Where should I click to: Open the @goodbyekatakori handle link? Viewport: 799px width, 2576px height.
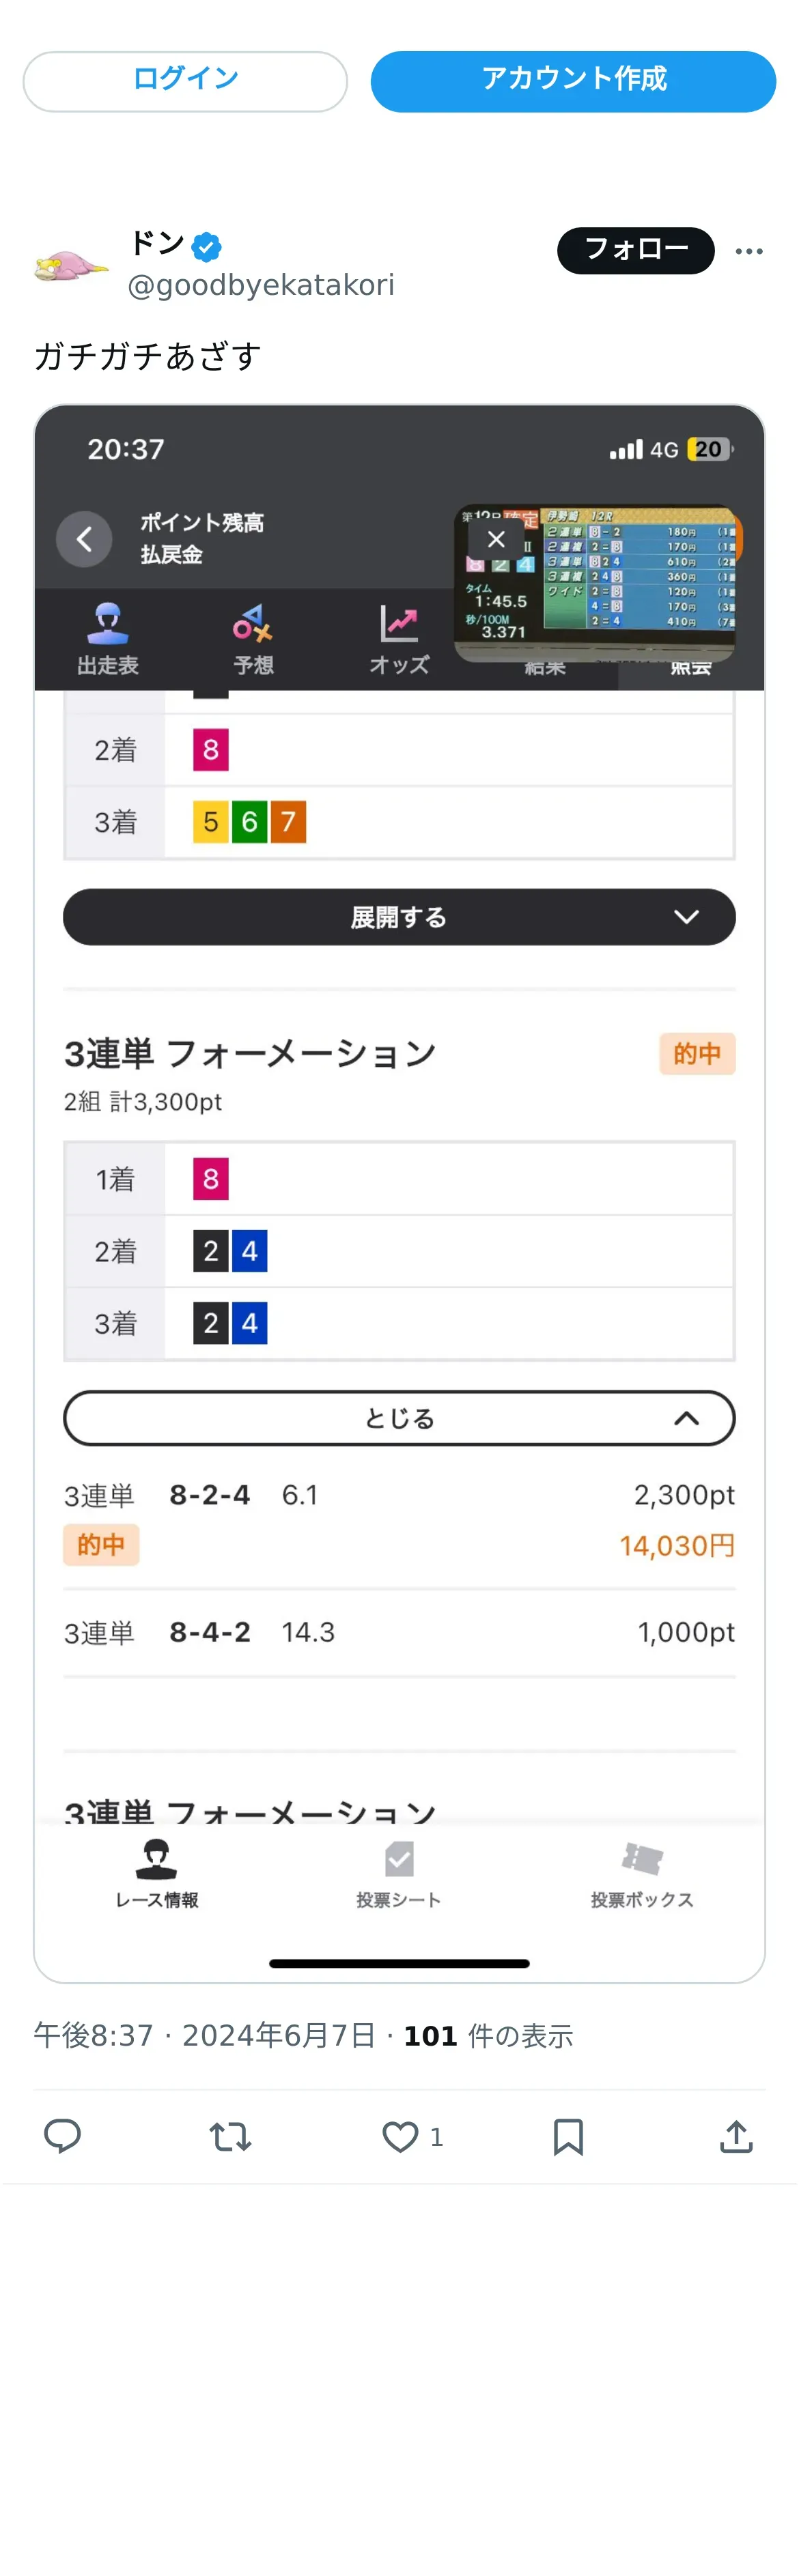(261, 285)
